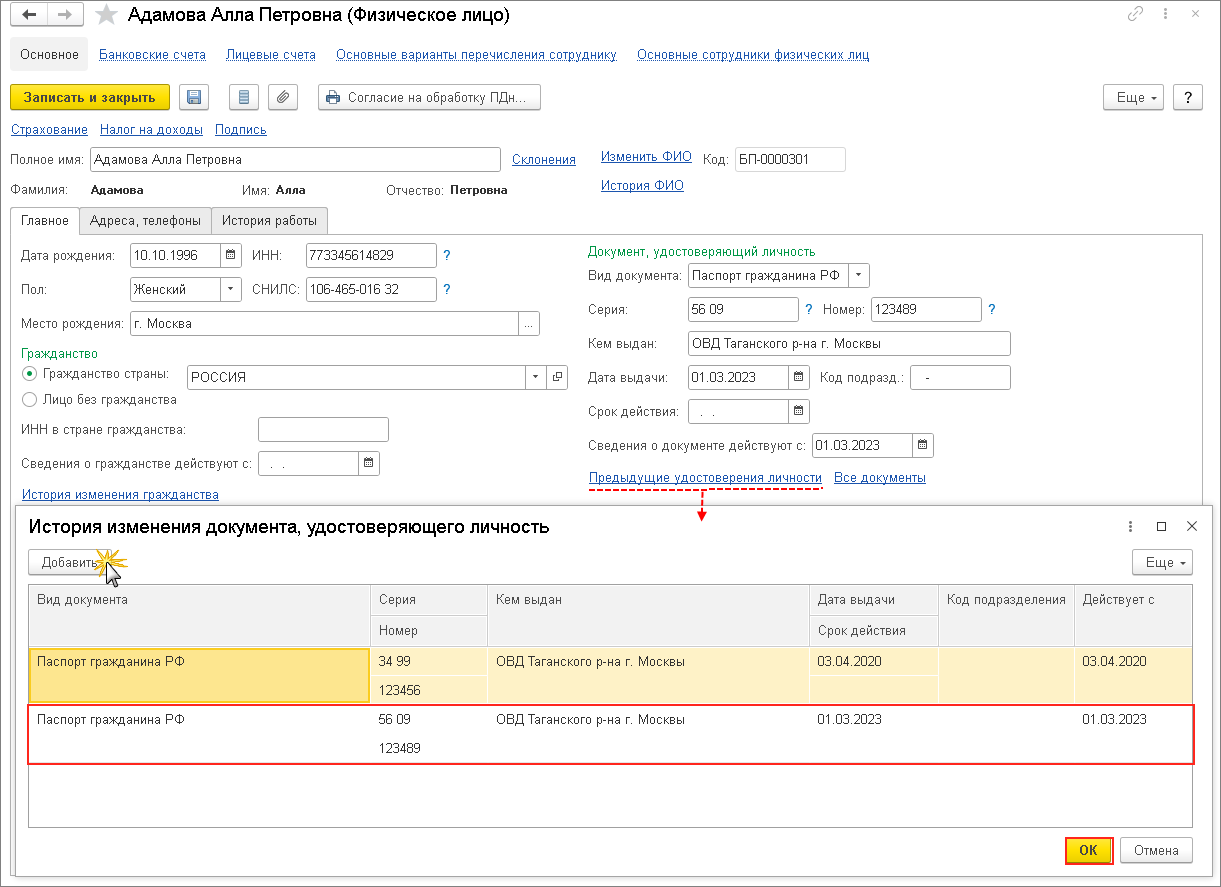The image size is (1221, 887).
Task: Select the 'Гражданство страны' radio button
Action: click(30, 374)
